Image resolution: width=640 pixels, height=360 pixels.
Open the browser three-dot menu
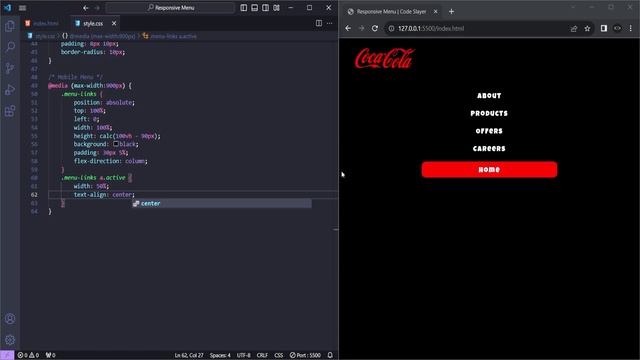[631, 28]
